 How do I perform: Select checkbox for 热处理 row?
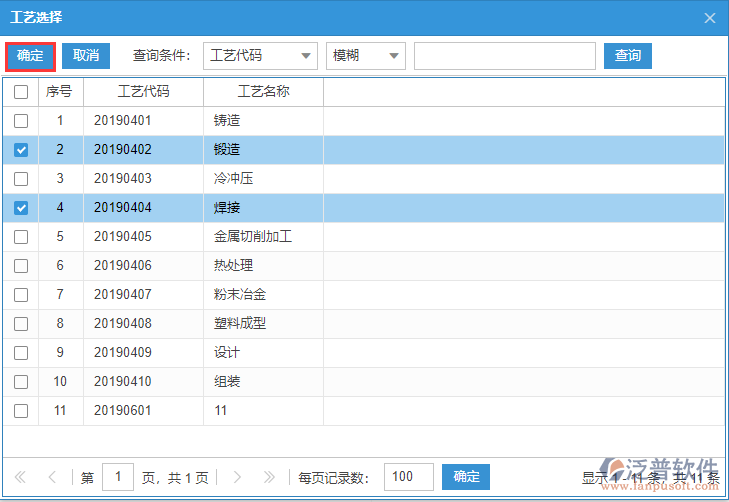(21, 266)
